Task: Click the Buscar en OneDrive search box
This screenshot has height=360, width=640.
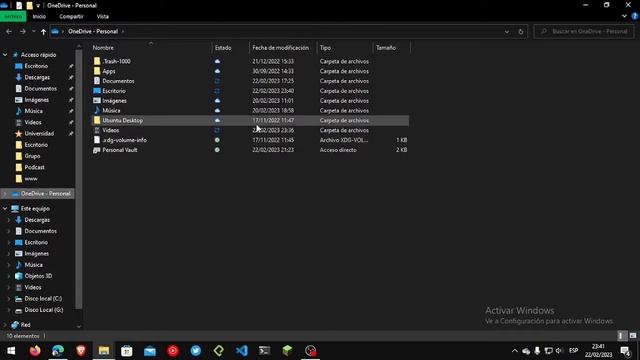Action: pyautogui.click(x=585, y=31)
